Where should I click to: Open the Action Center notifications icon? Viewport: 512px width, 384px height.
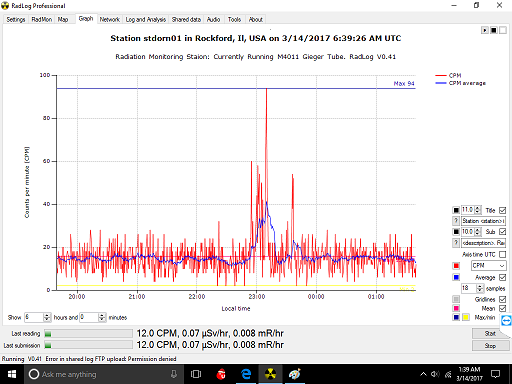tap(496, 374)
